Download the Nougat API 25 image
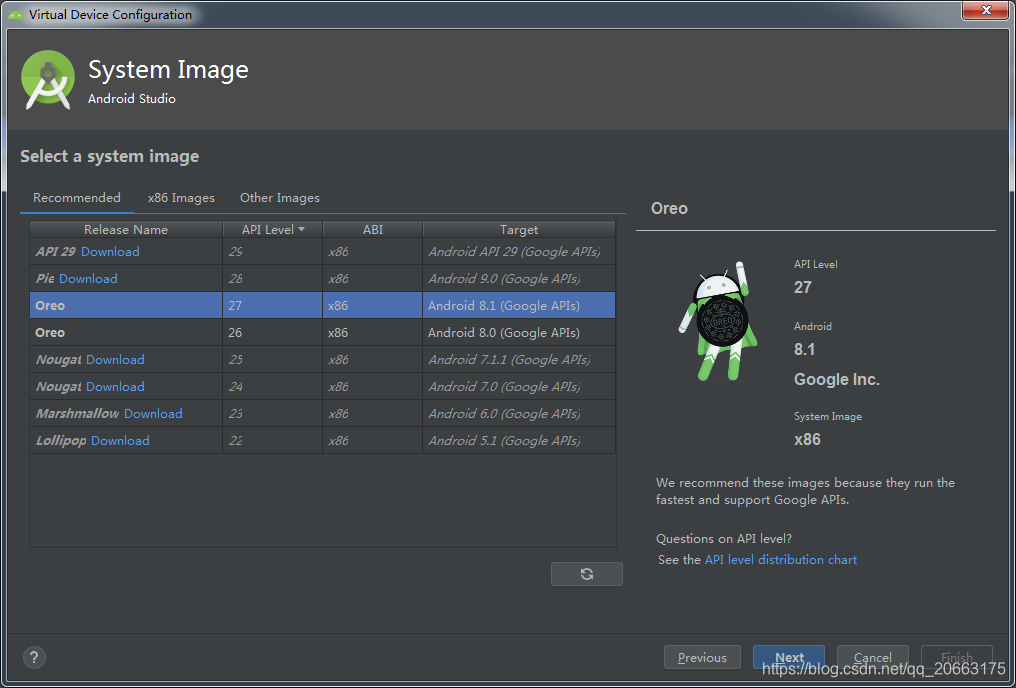The image size is (1016, 688). pos(115,360)
